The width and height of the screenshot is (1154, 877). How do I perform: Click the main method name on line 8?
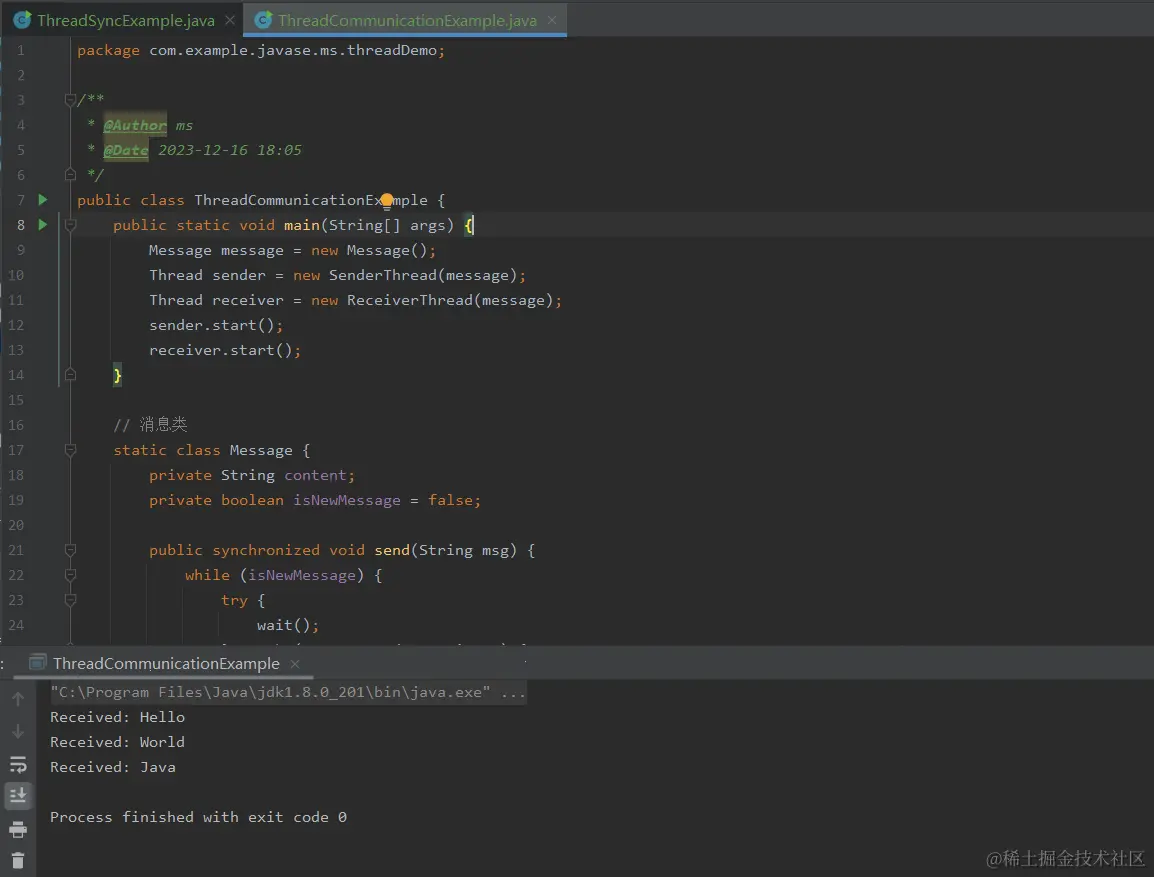pos(302,225)
